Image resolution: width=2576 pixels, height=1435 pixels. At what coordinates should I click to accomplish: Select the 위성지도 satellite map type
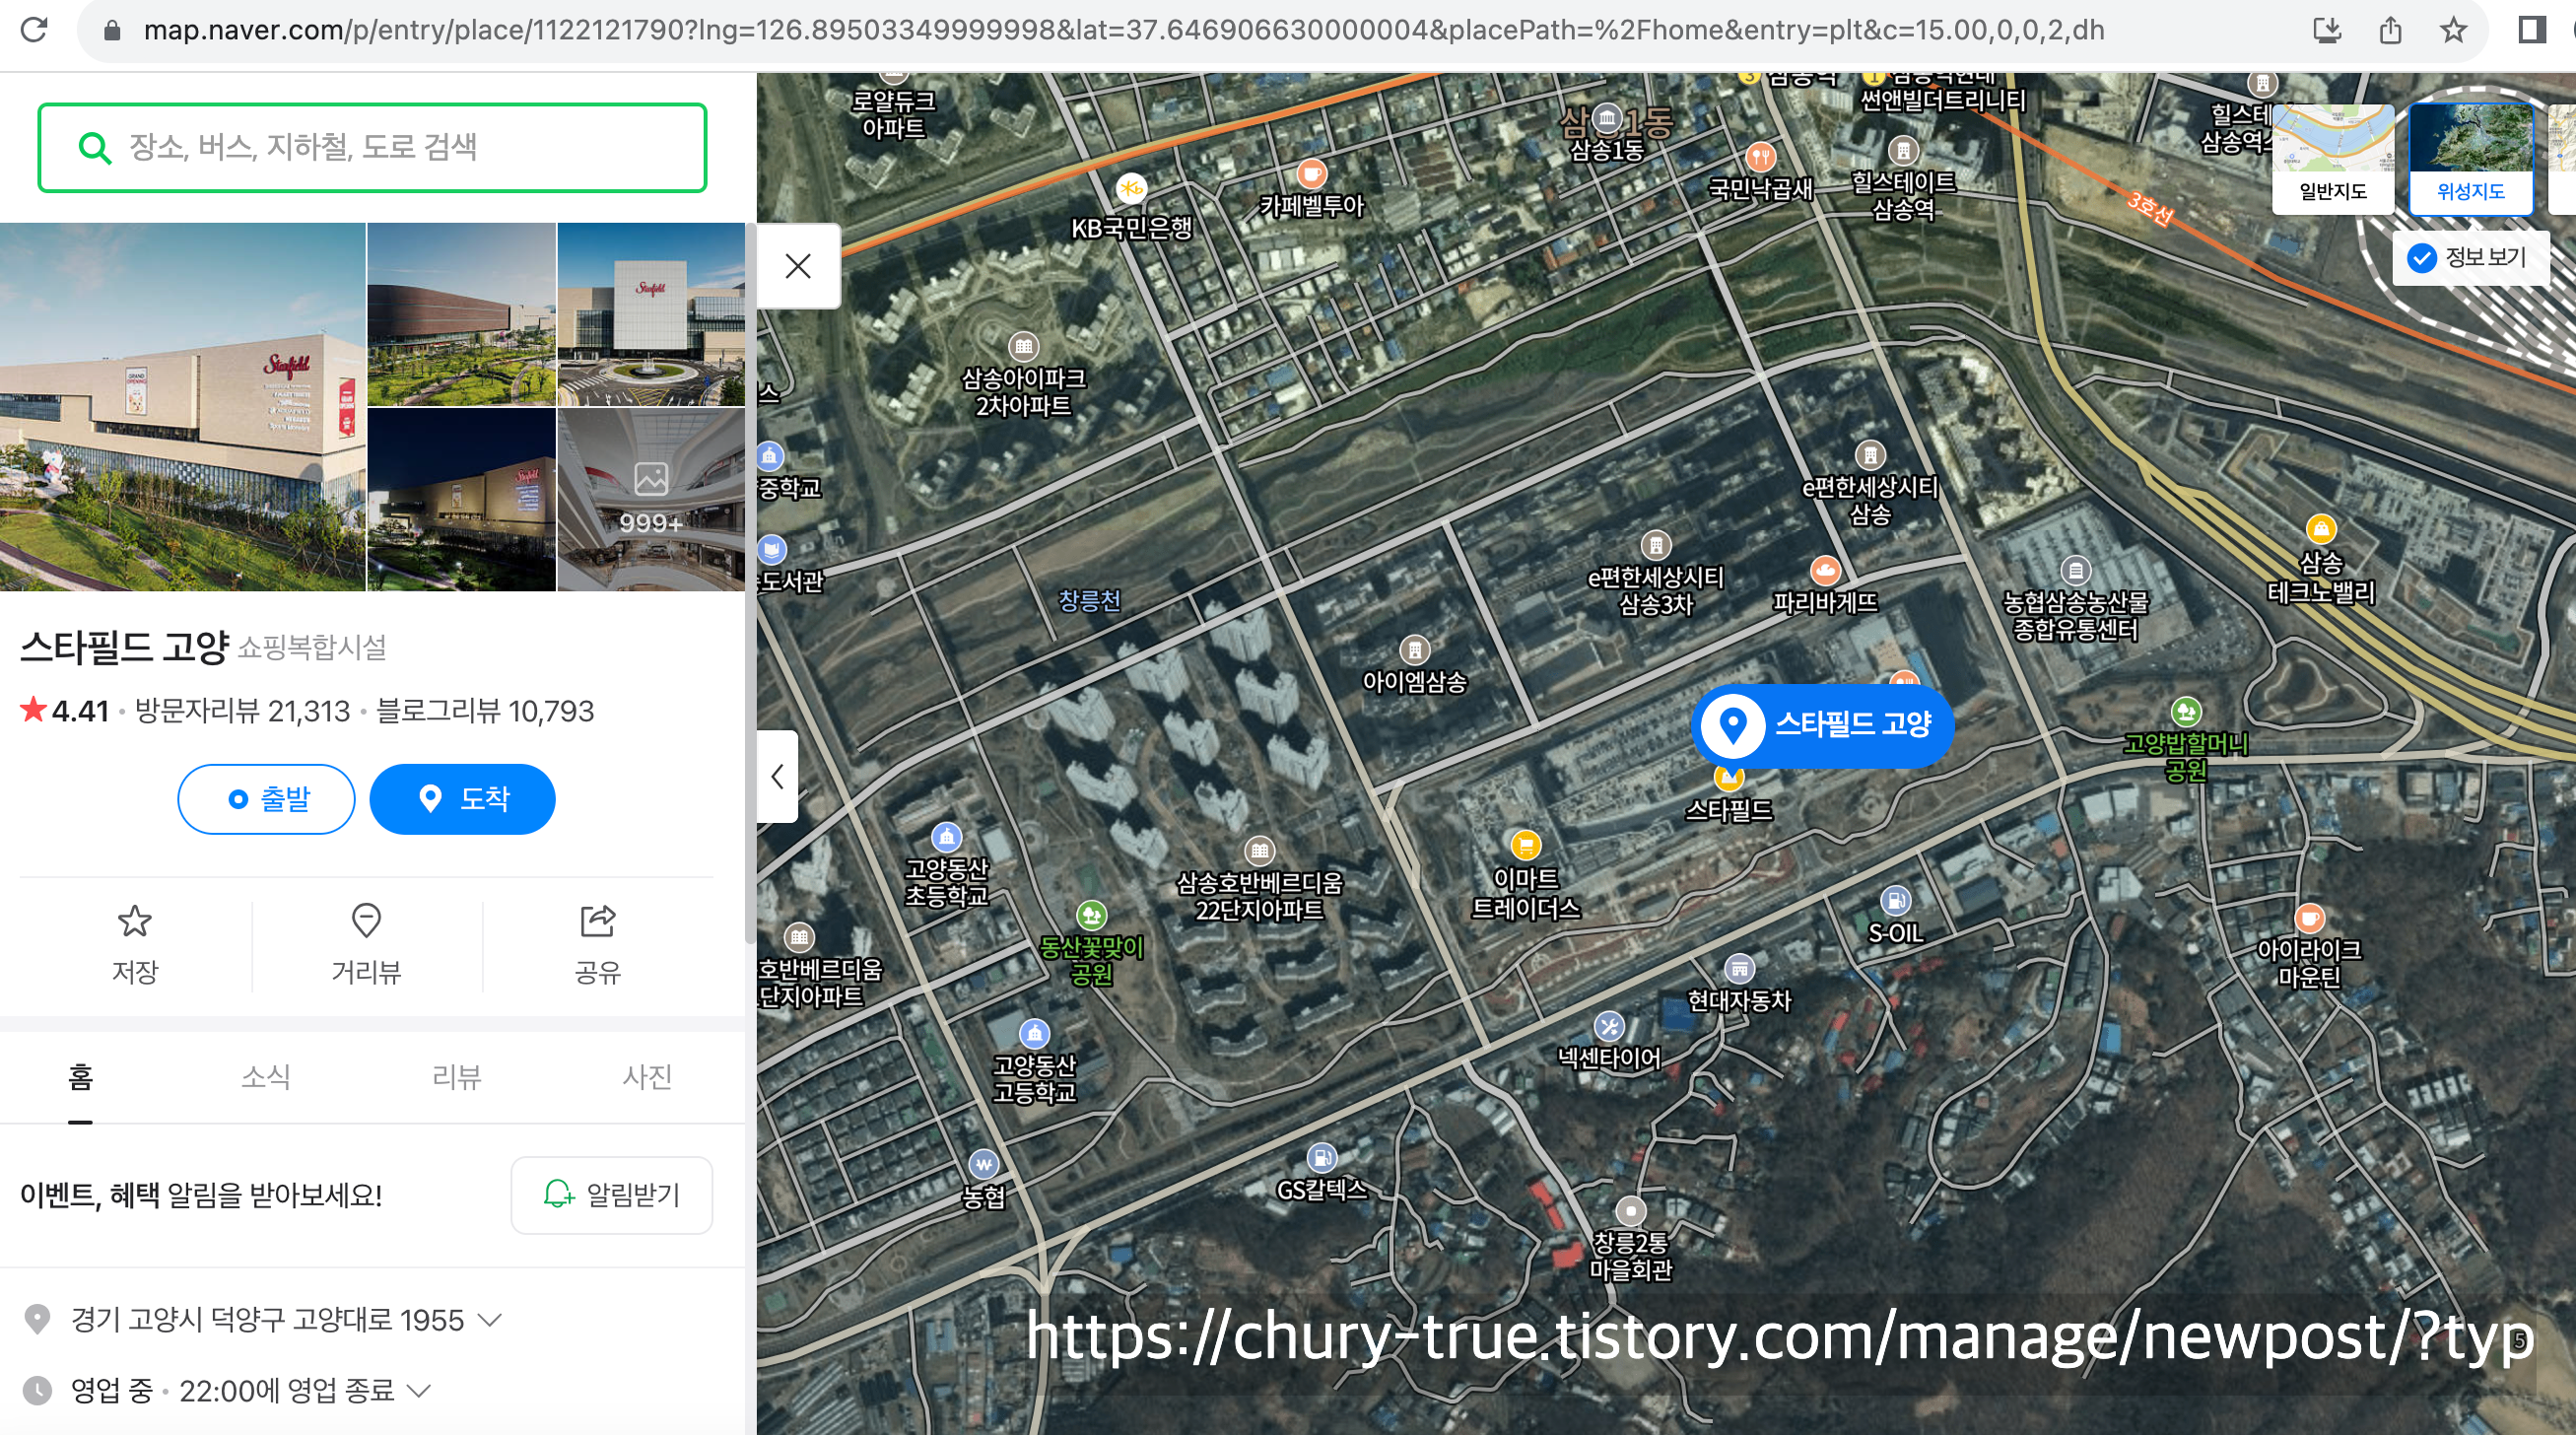2470,160
